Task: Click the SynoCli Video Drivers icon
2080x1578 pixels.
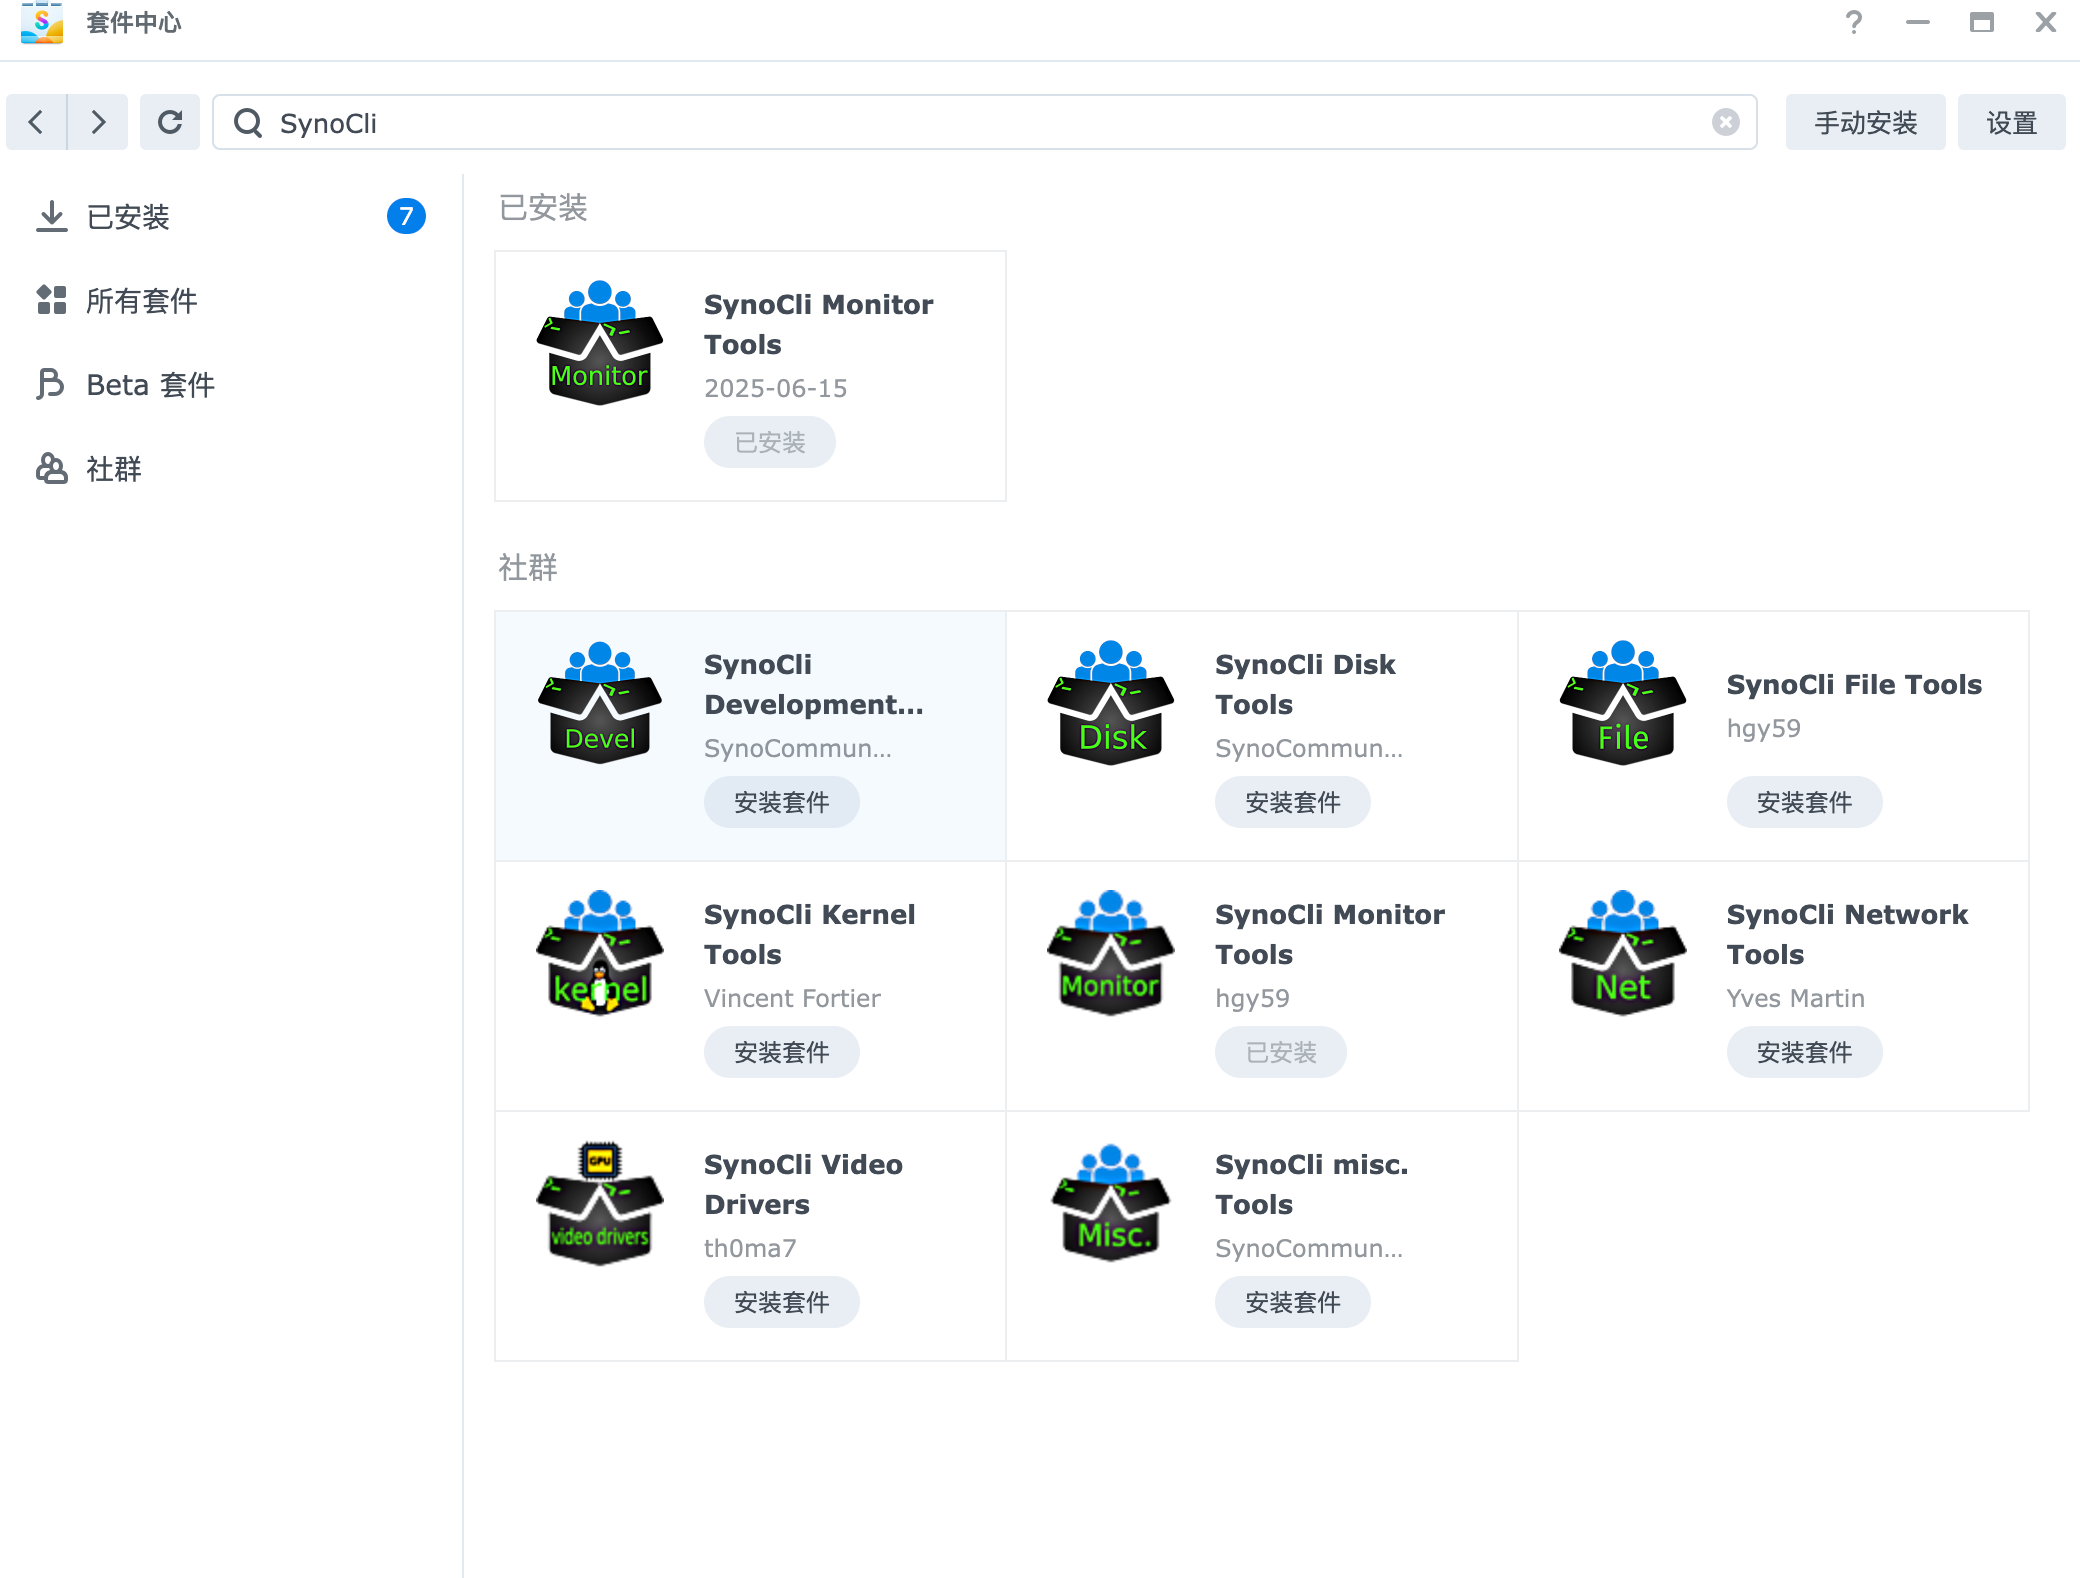Action: point(600,1204)
